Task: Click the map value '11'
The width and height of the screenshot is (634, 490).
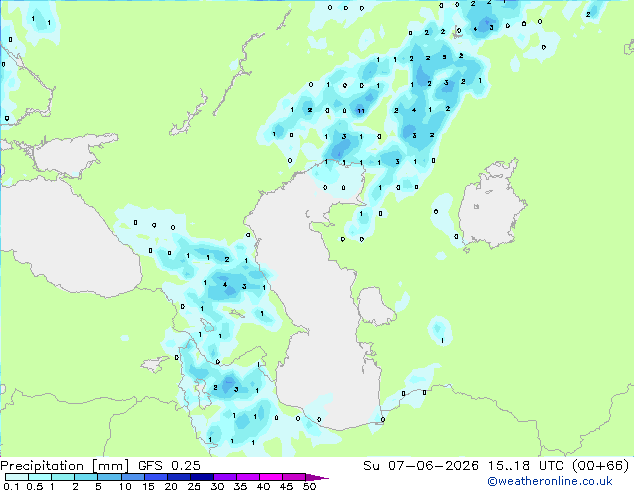Action: (361, 111)
